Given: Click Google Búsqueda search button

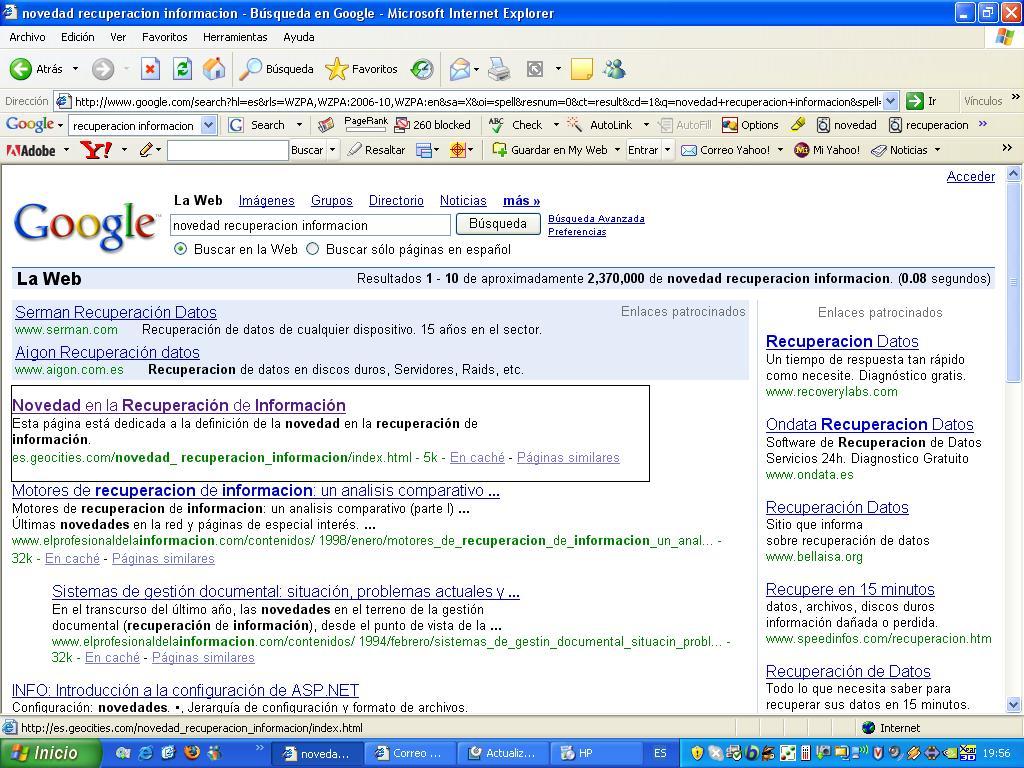Looking at the screenshot, I should point(498,224).
